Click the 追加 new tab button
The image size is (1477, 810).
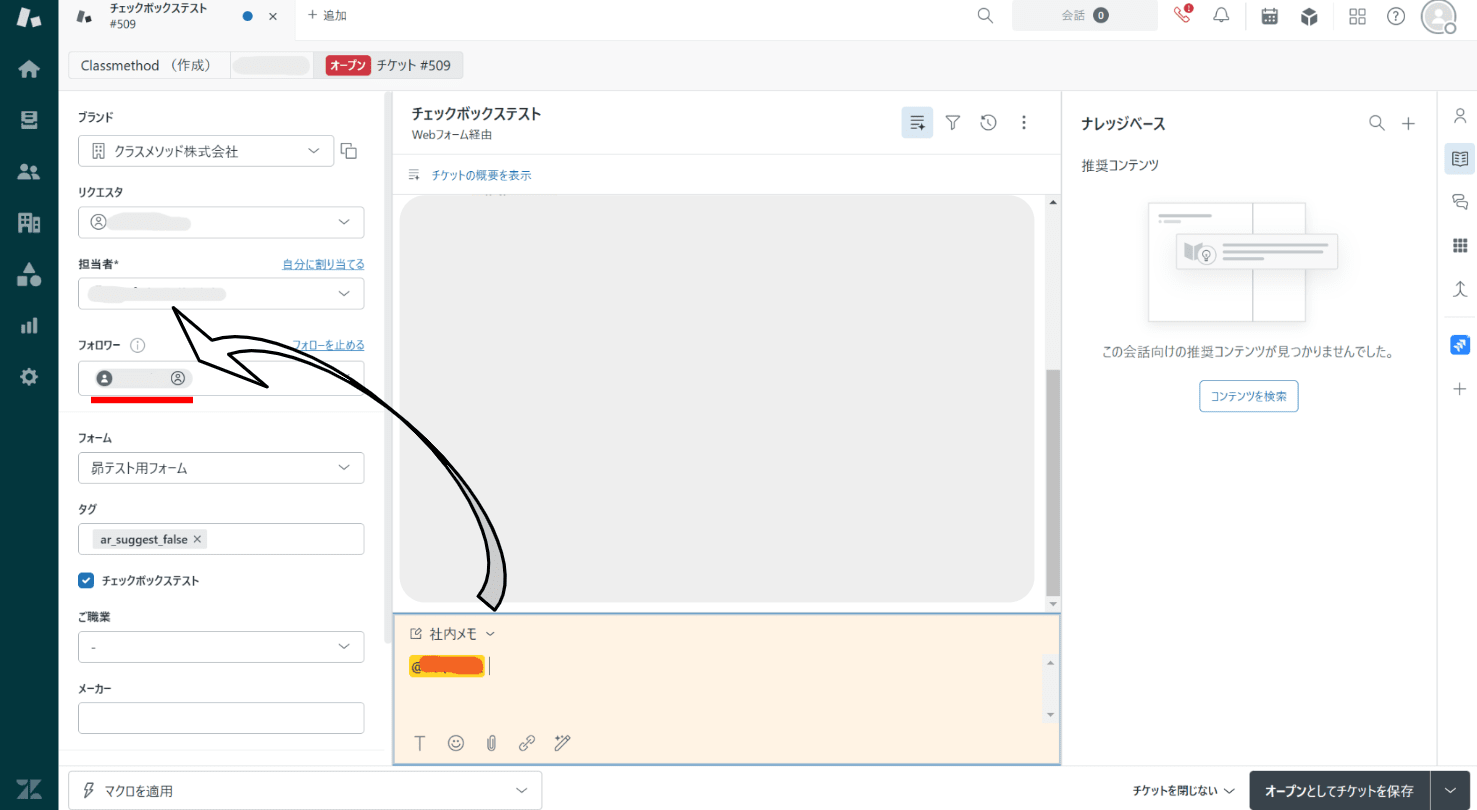[x=327, y=16]
